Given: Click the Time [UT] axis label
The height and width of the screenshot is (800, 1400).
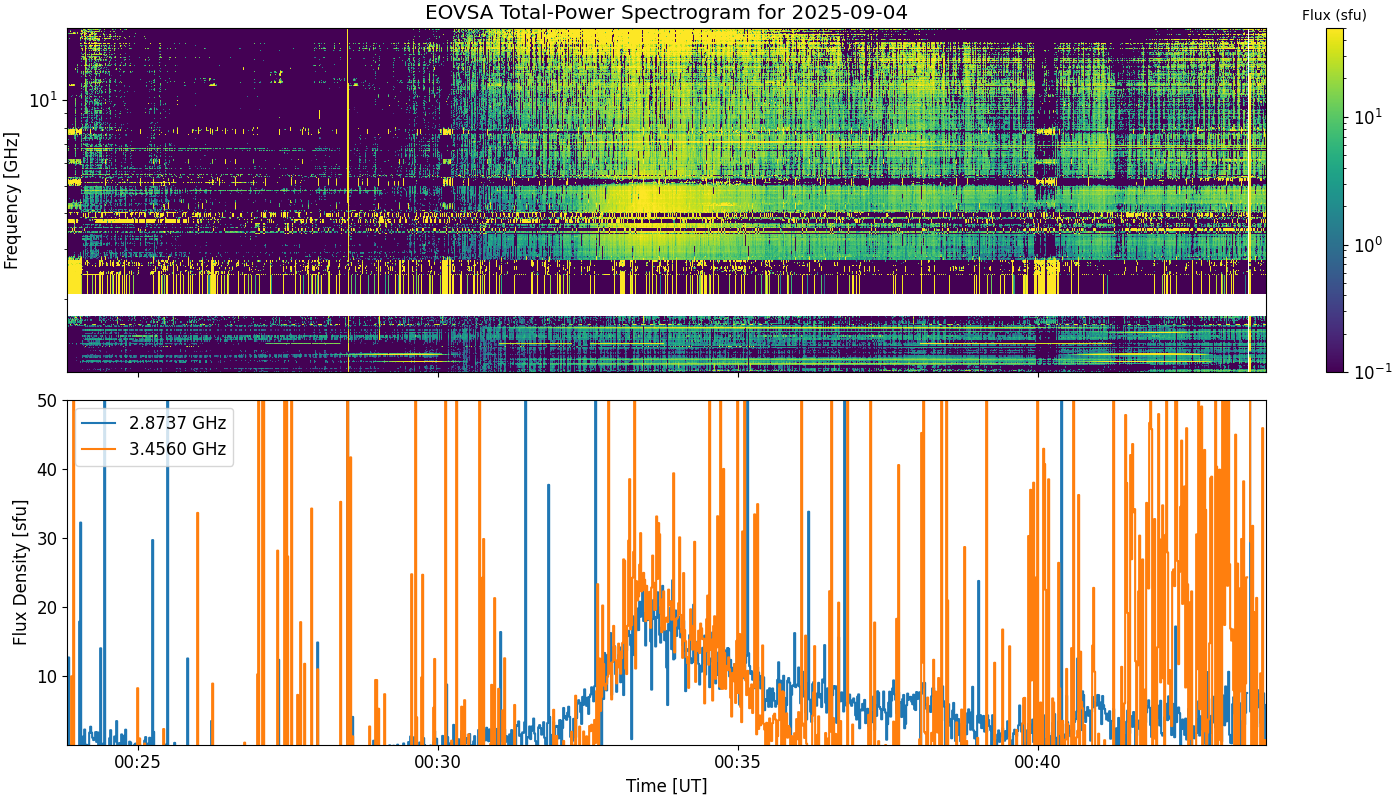Looking at the screenshot, I should (x=666, y=786).
